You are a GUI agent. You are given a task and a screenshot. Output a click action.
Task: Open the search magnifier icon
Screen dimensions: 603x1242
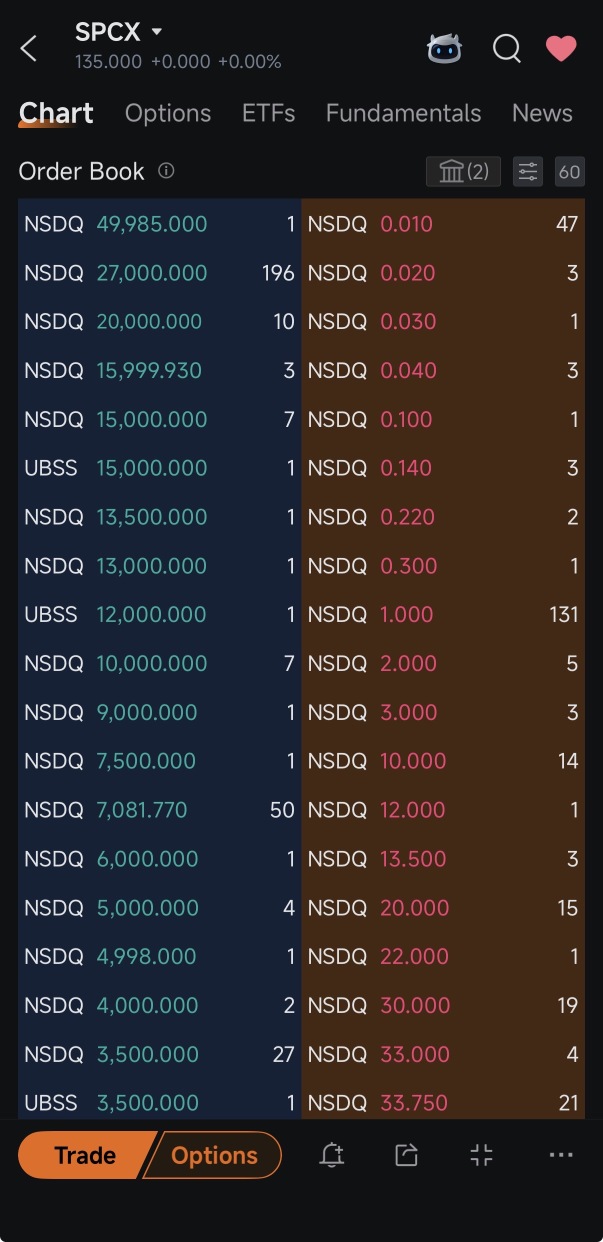(507, 48)
